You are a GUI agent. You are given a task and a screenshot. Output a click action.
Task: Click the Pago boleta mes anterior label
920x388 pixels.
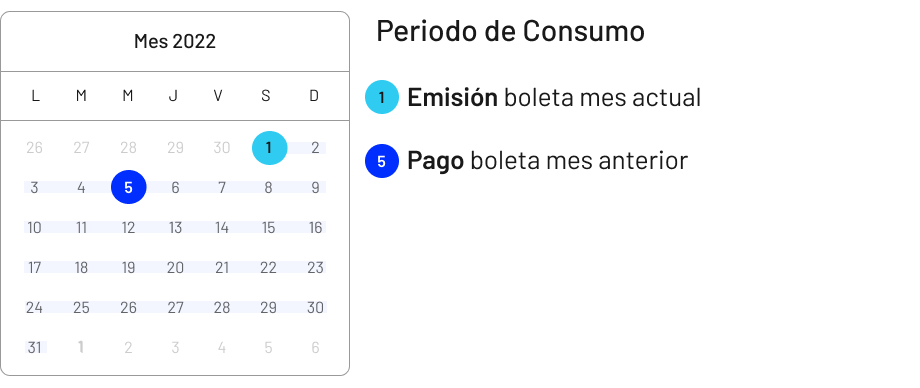pyautogui.click(x=547, y=160)
